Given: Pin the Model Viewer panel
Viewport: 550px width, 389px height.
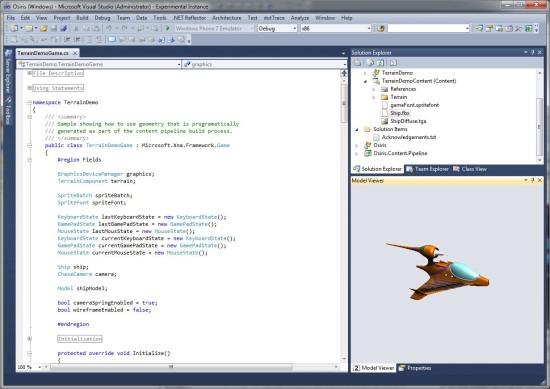Looking at the screenshot, I should coord(532,180).
